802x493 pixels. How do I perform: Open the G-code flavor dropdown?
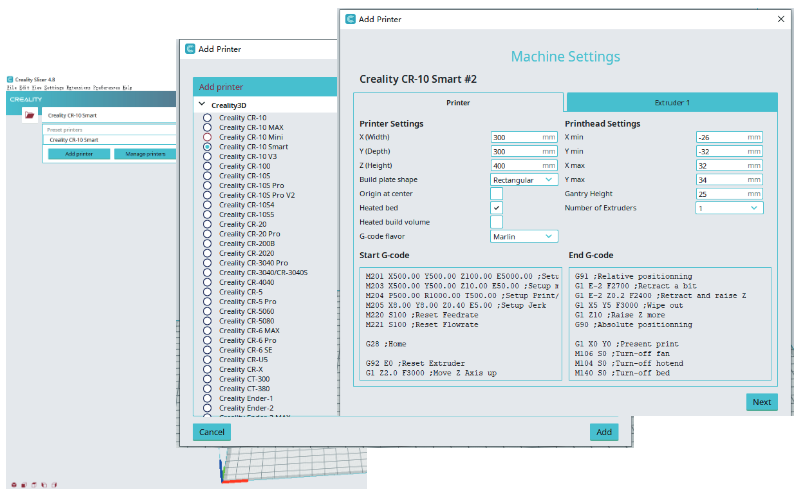524,236
